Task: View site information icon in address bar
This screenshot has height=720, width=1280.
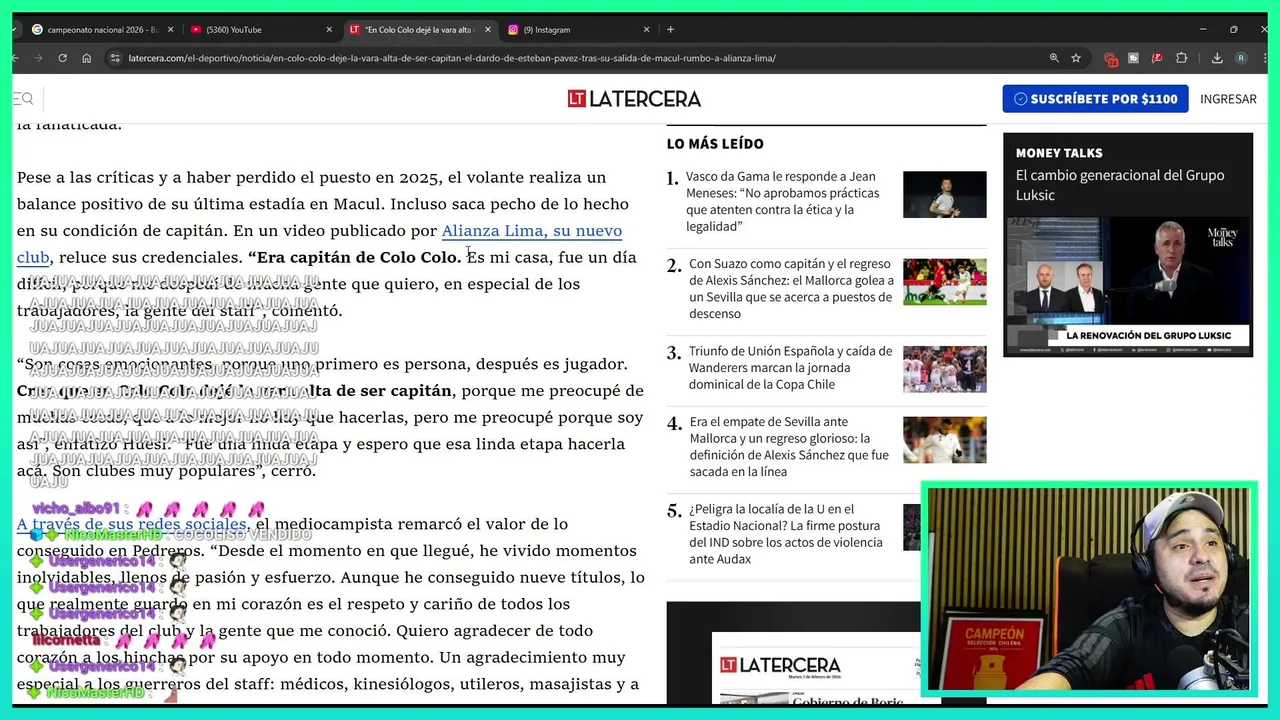Action: coord(115,58)
